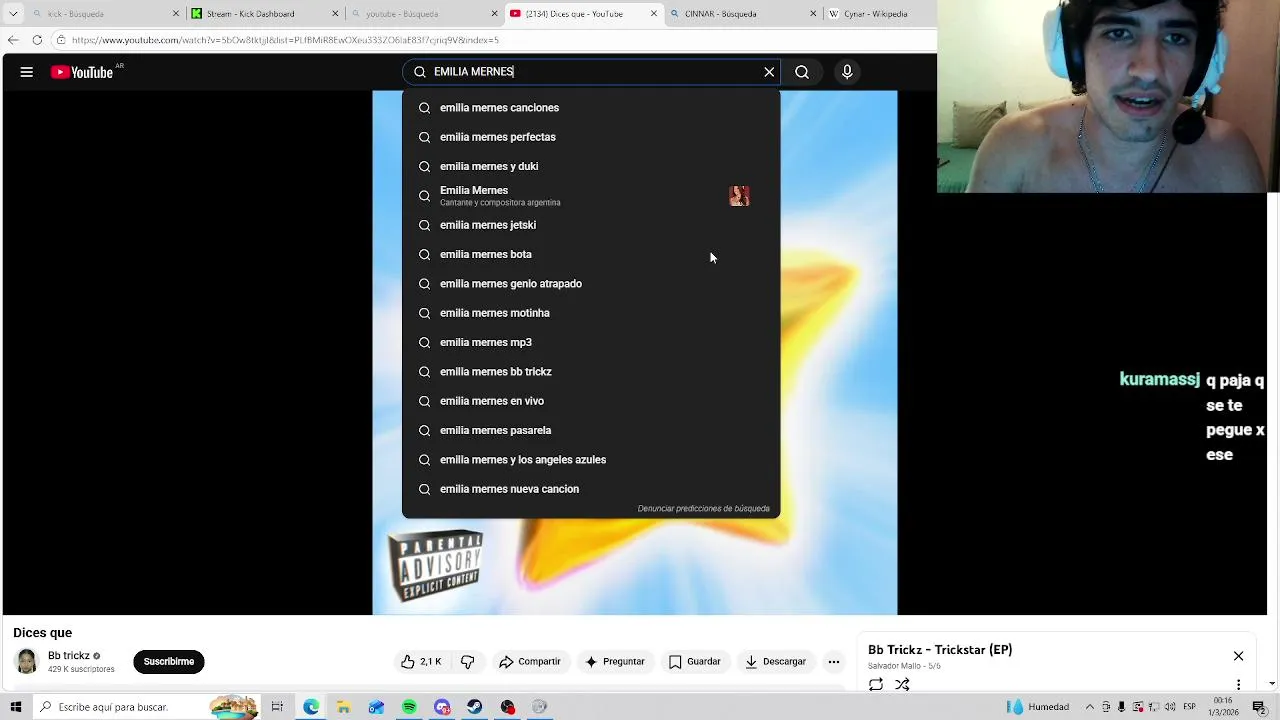Select suggestion 'emilia mernes canciones'

click(x=591, y=108)
